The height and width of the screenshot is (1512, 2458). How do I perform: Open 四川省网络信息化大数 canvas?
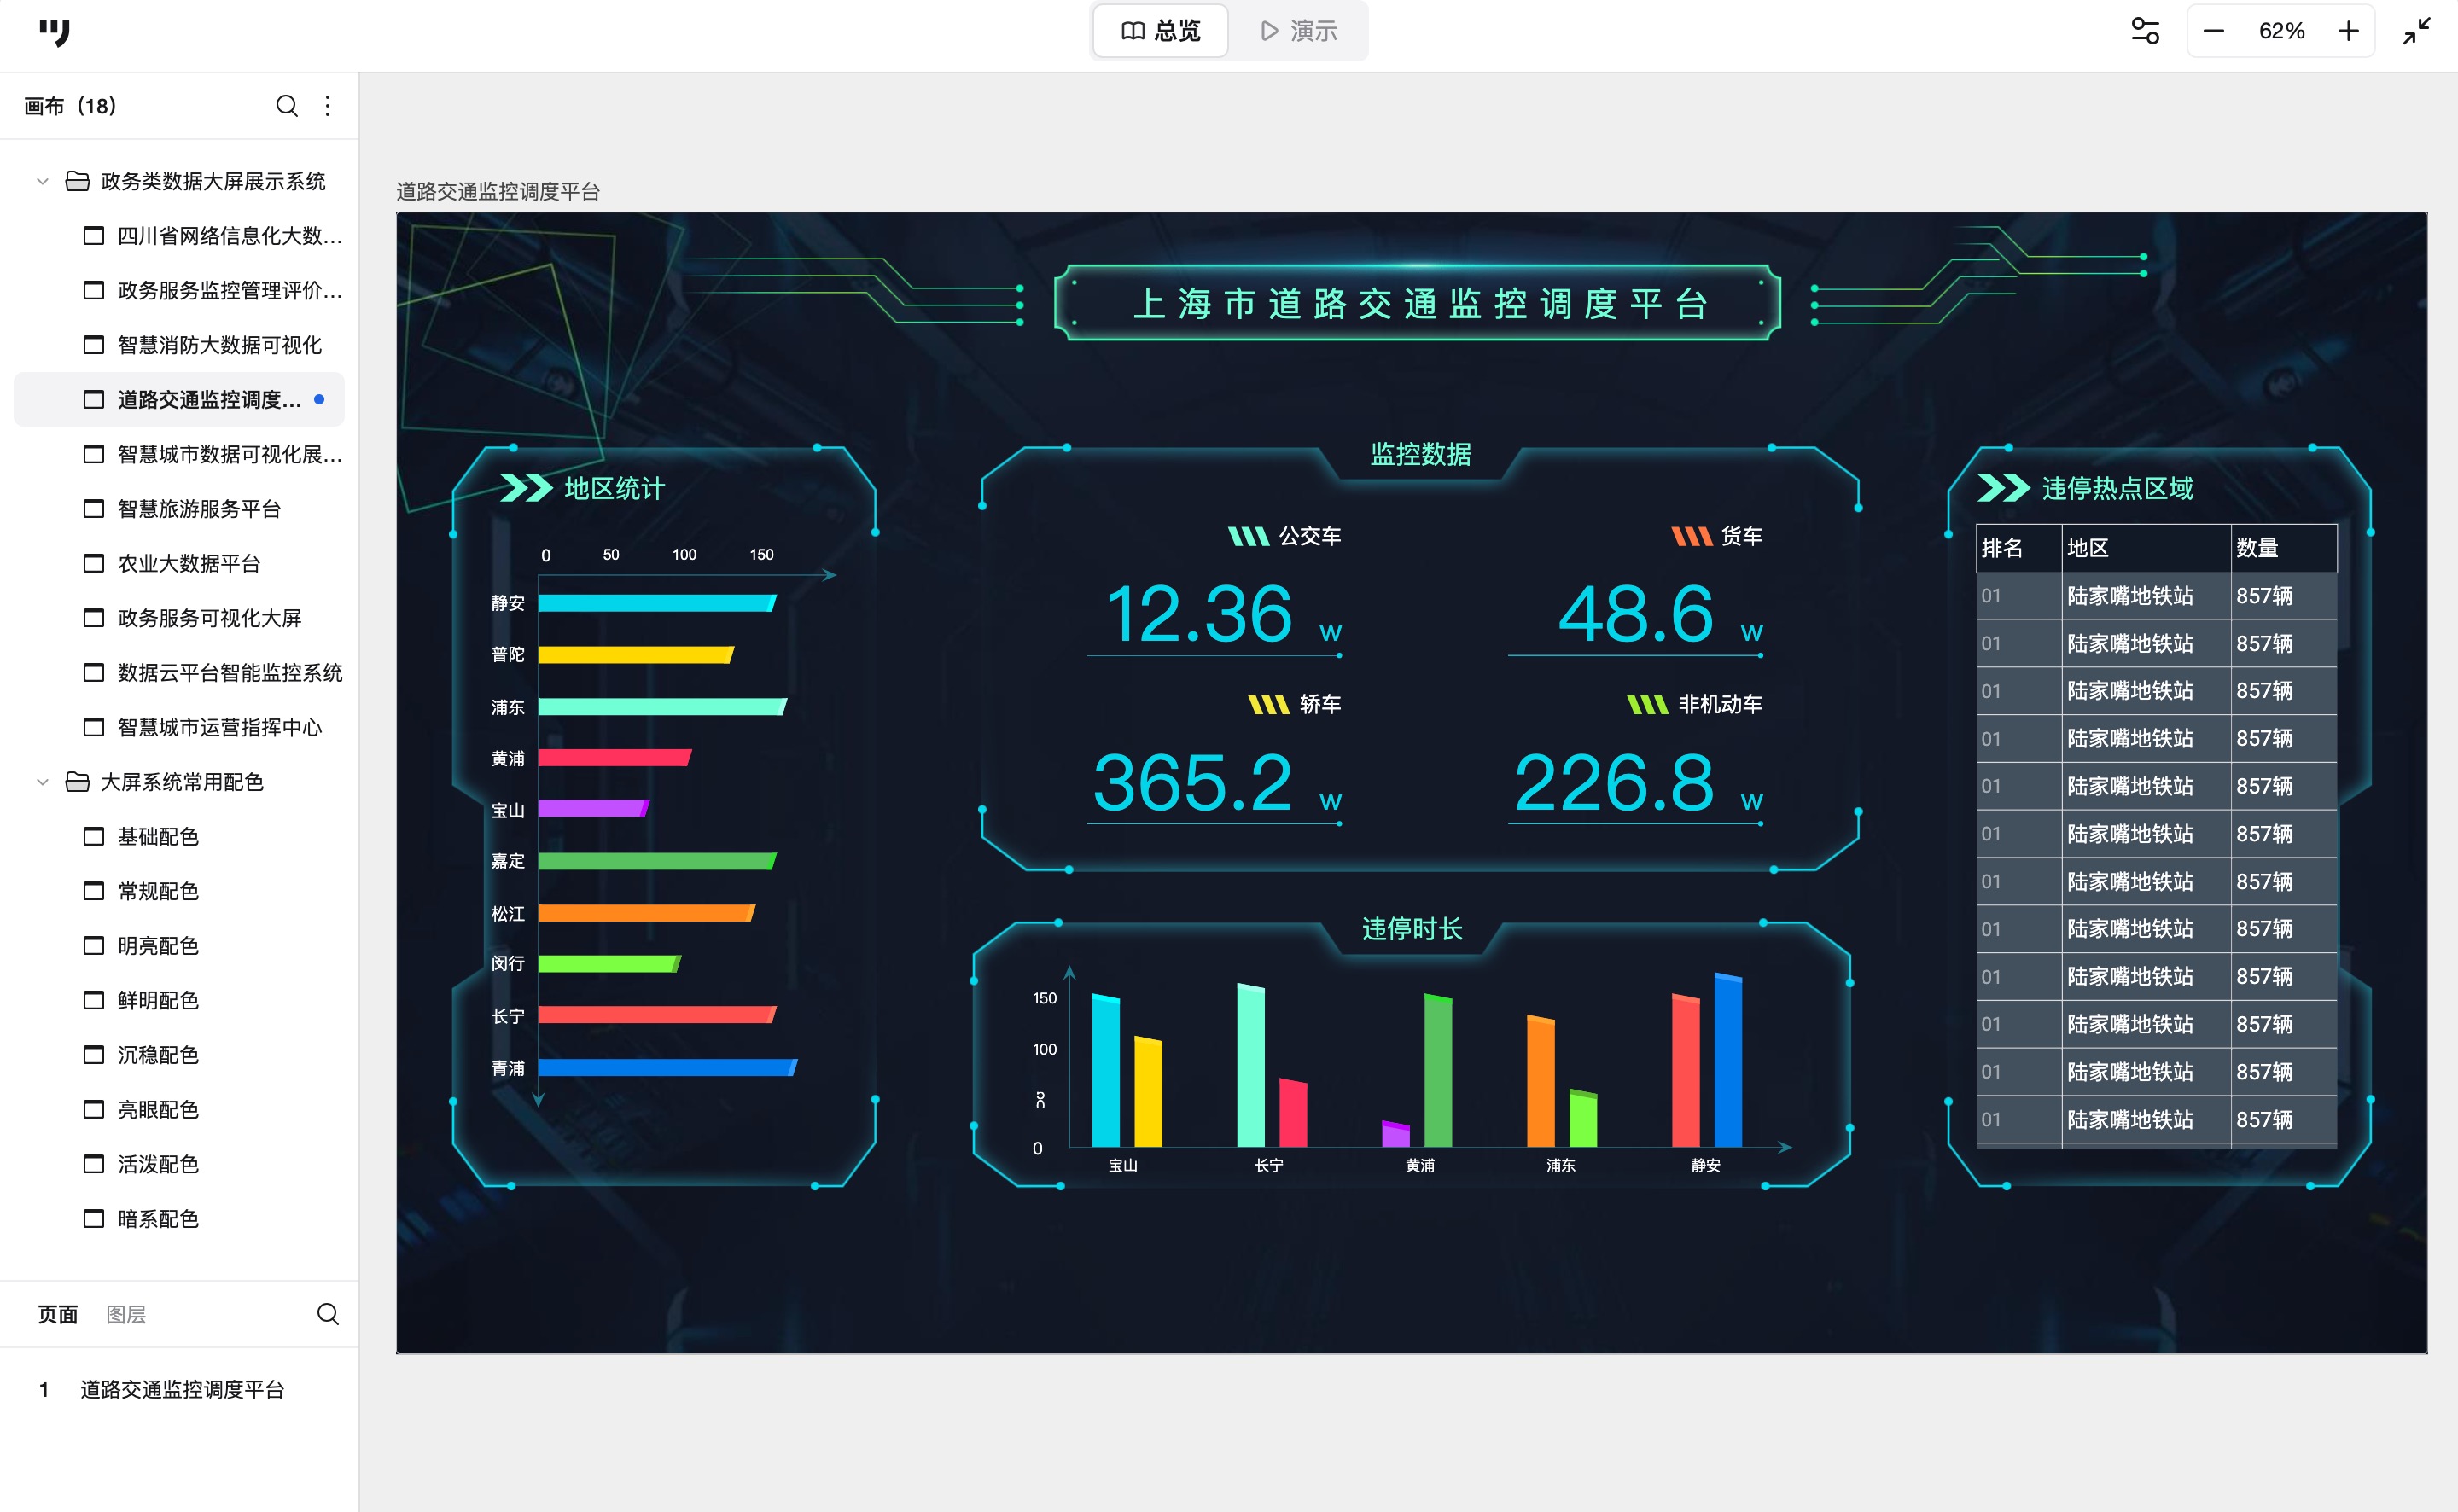pyautogui.click(x=180, y=236)
